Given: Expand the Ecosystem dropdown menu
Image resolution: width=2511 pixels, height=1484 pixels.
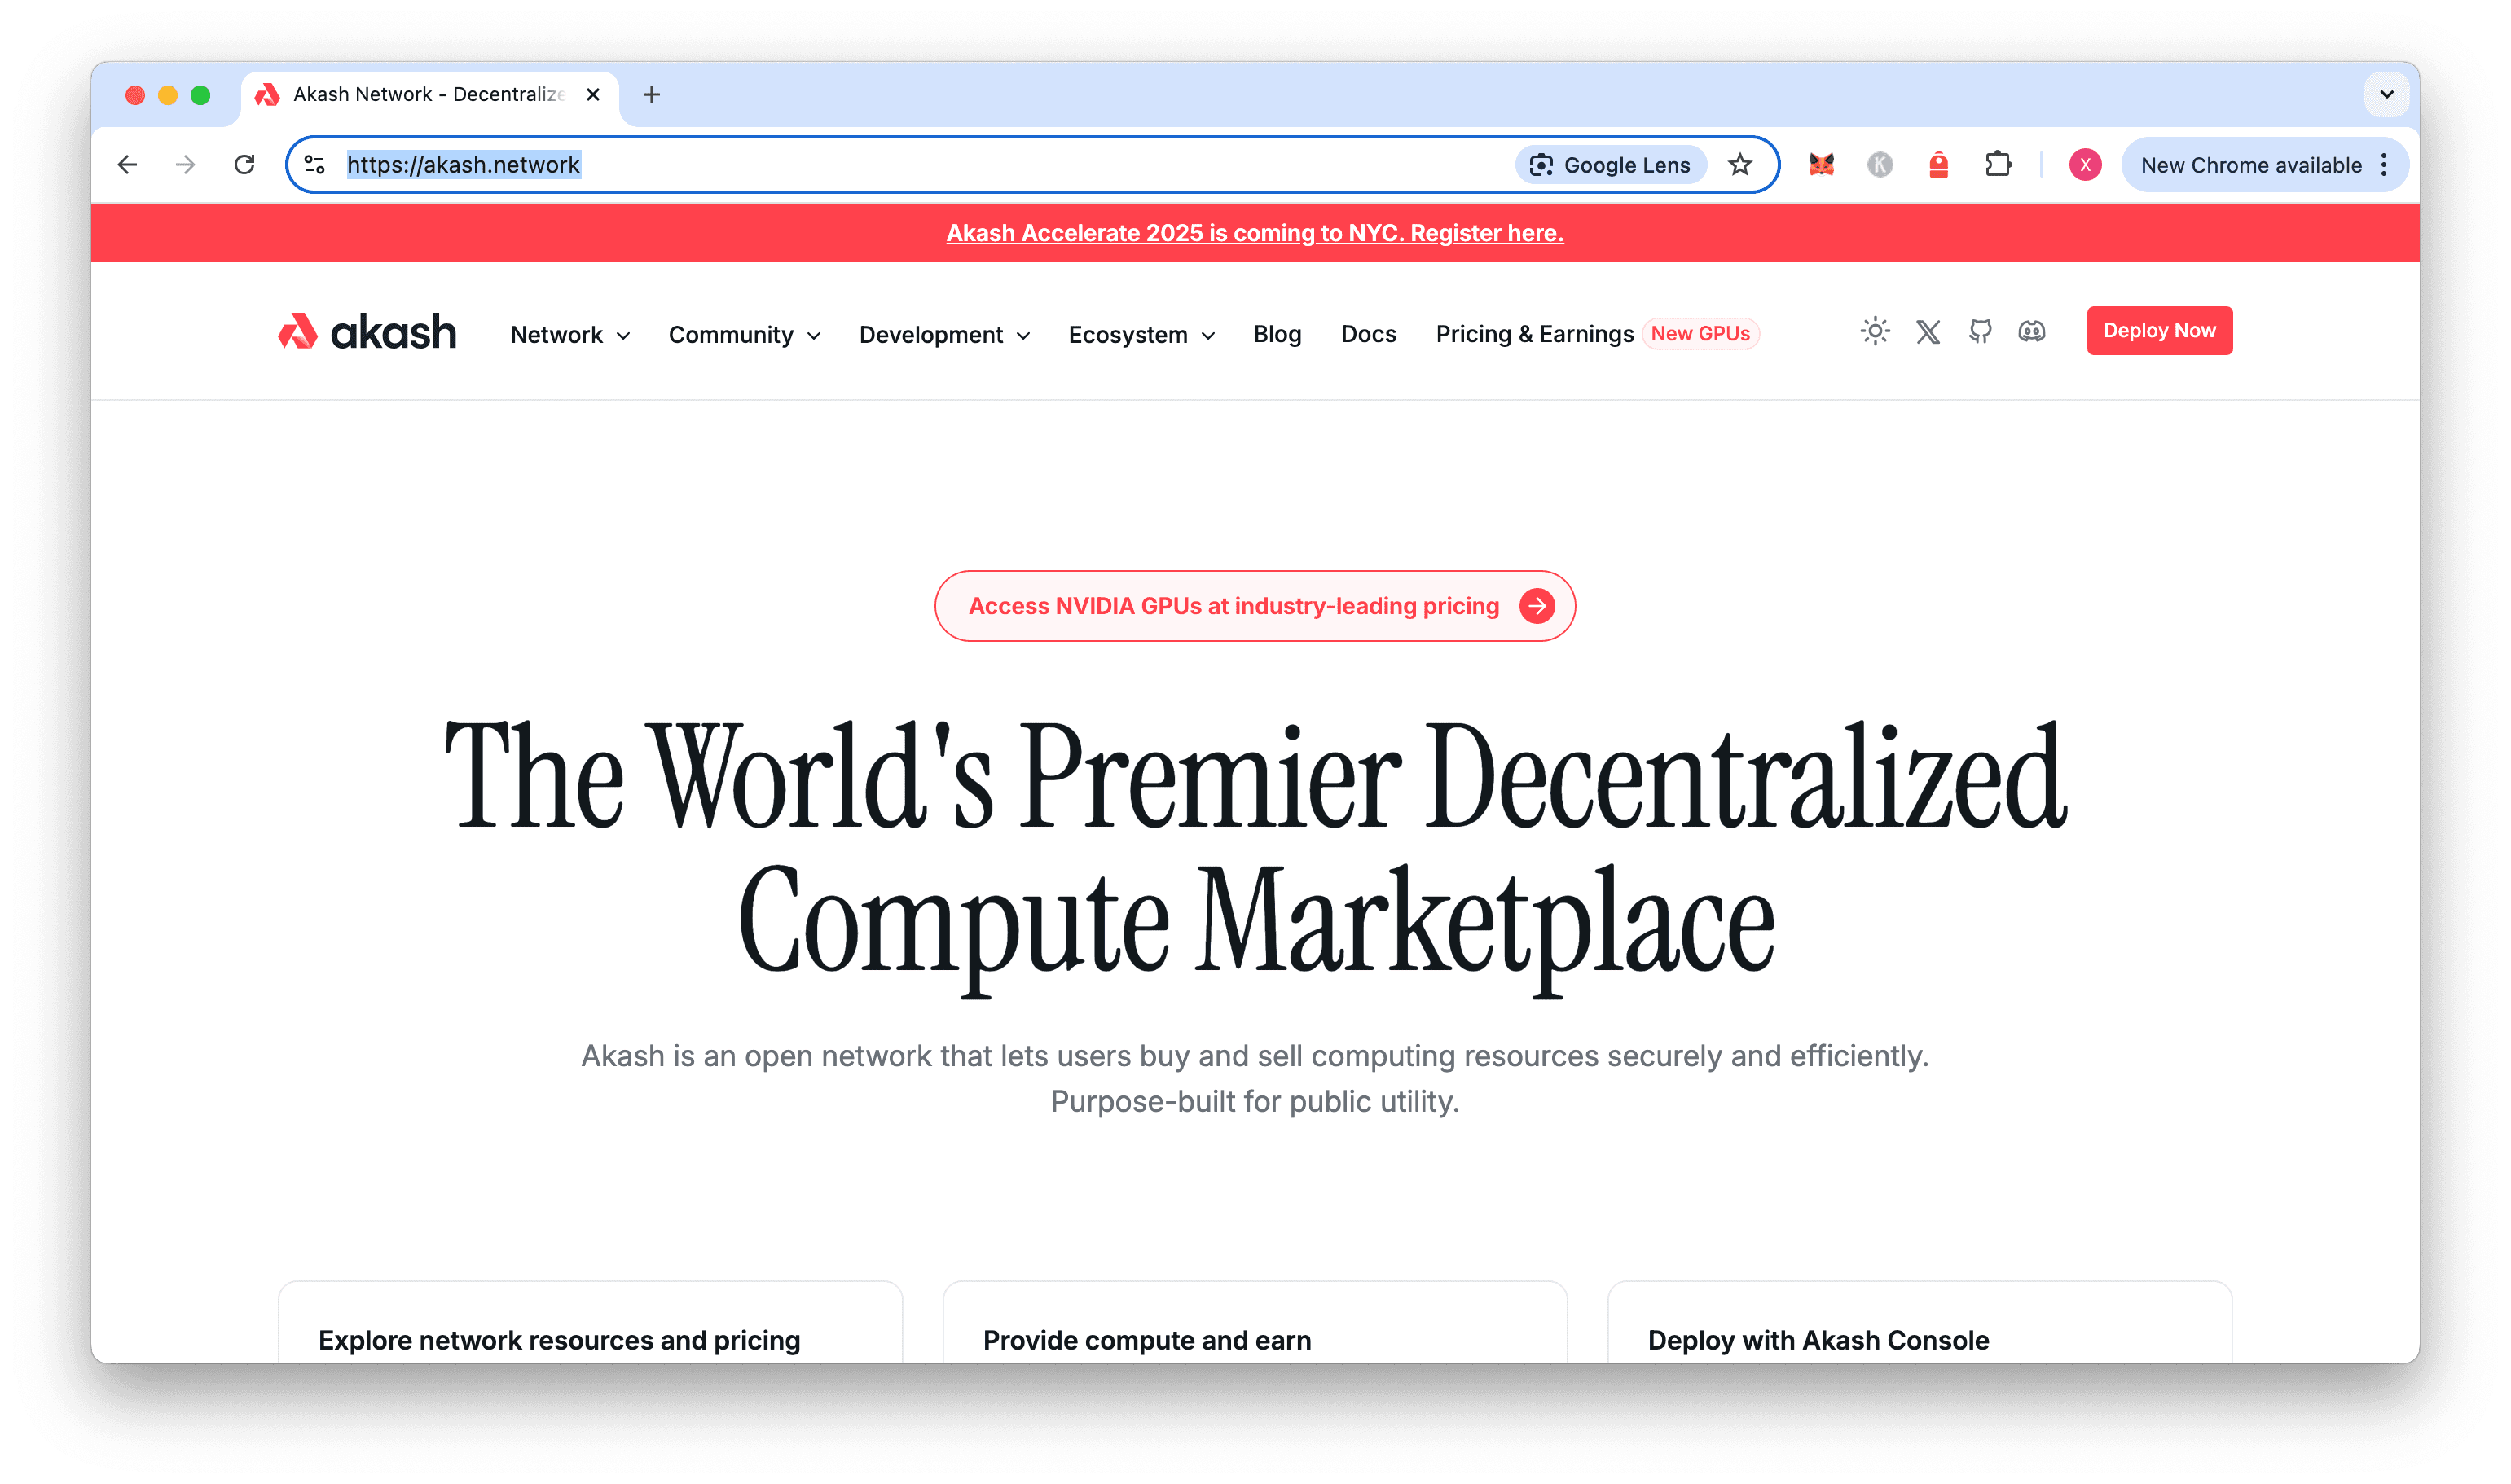Looking at the screenshot, I should [1141, 335].
